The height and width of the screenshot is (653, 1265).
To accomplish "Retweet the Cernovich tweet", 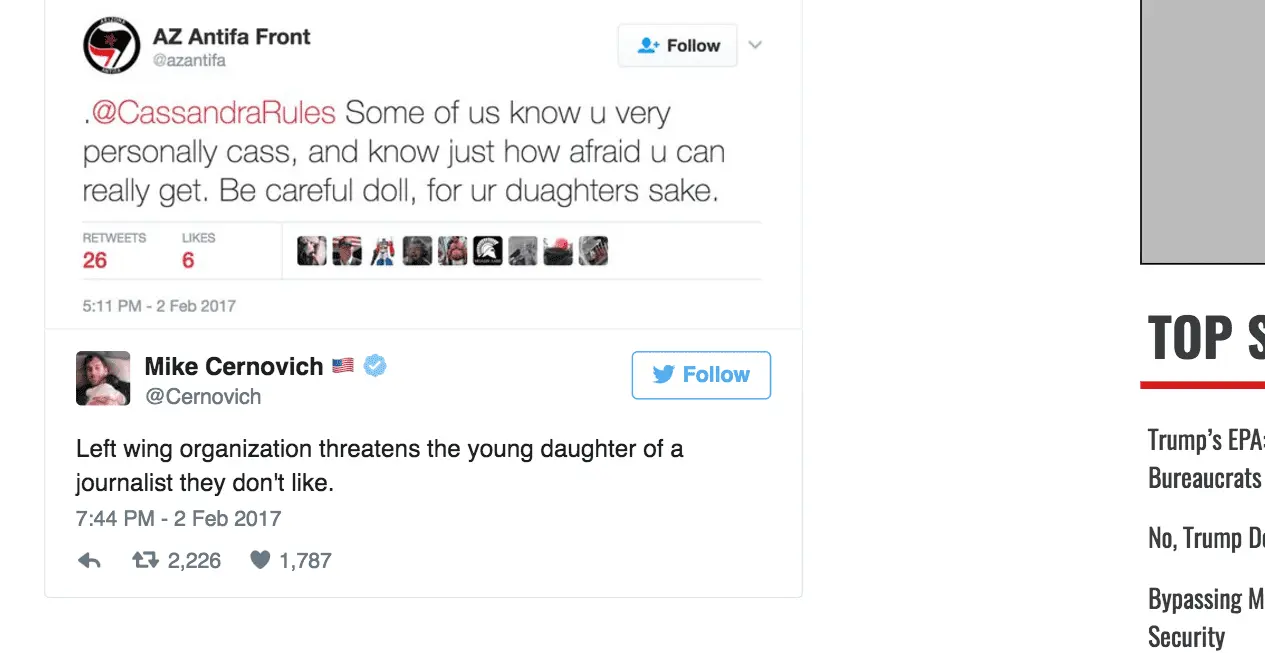I will pyautogui.click(x=146, y=561).
